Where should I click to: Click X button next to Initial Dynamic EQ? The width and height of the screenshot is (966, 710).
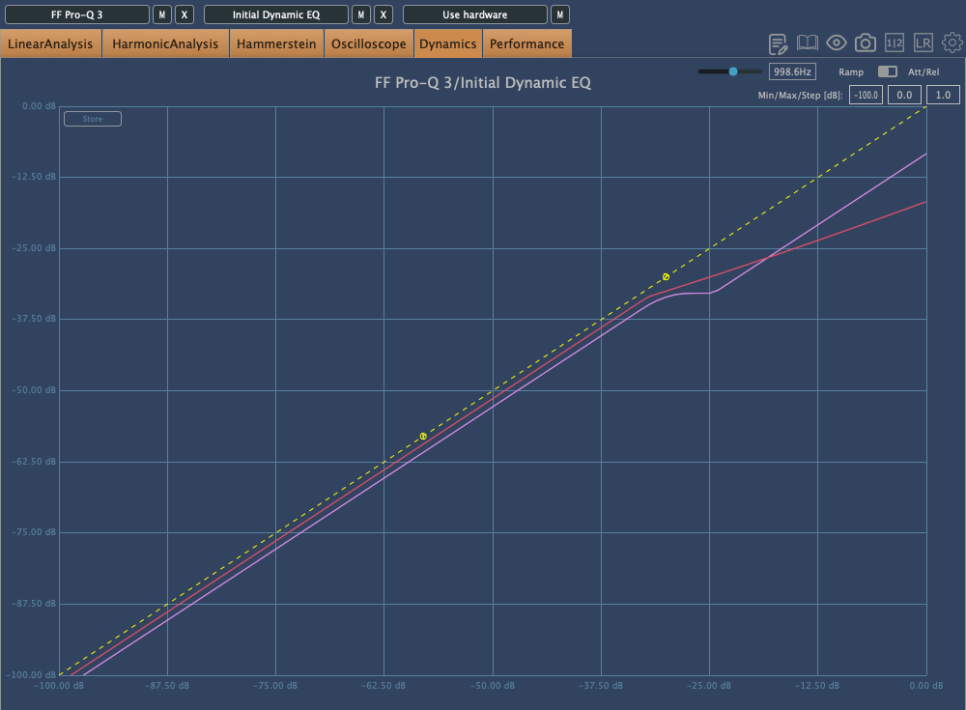(x=383, y=15)
